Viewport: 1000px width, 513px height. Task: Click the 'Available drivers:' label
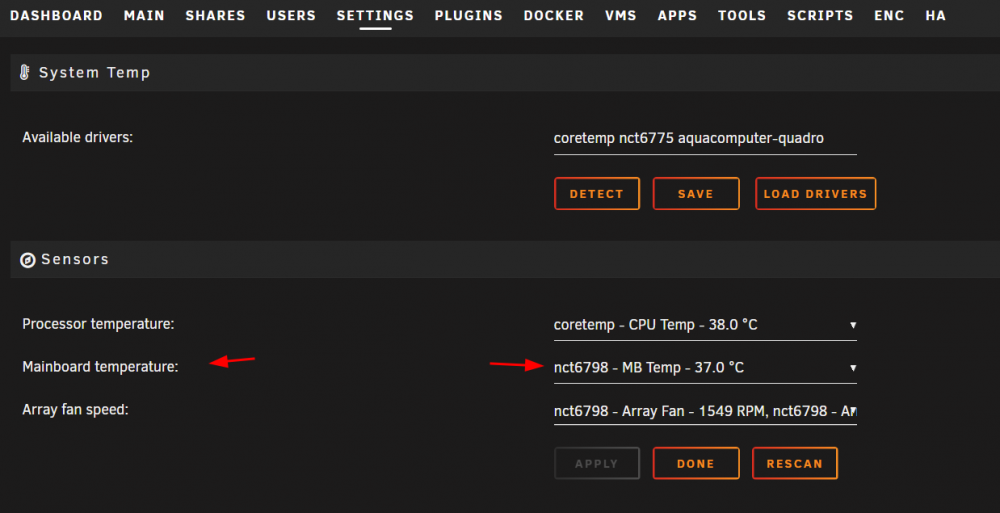point(78,137)
